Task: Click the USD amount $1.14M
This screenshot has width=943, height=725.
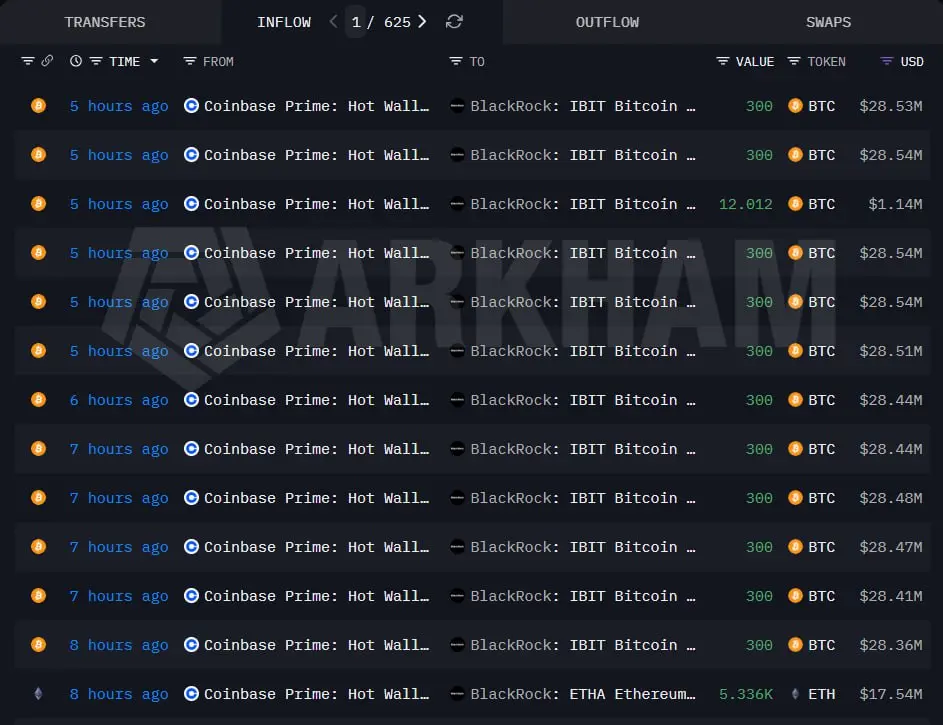Action: coord(895,204)
